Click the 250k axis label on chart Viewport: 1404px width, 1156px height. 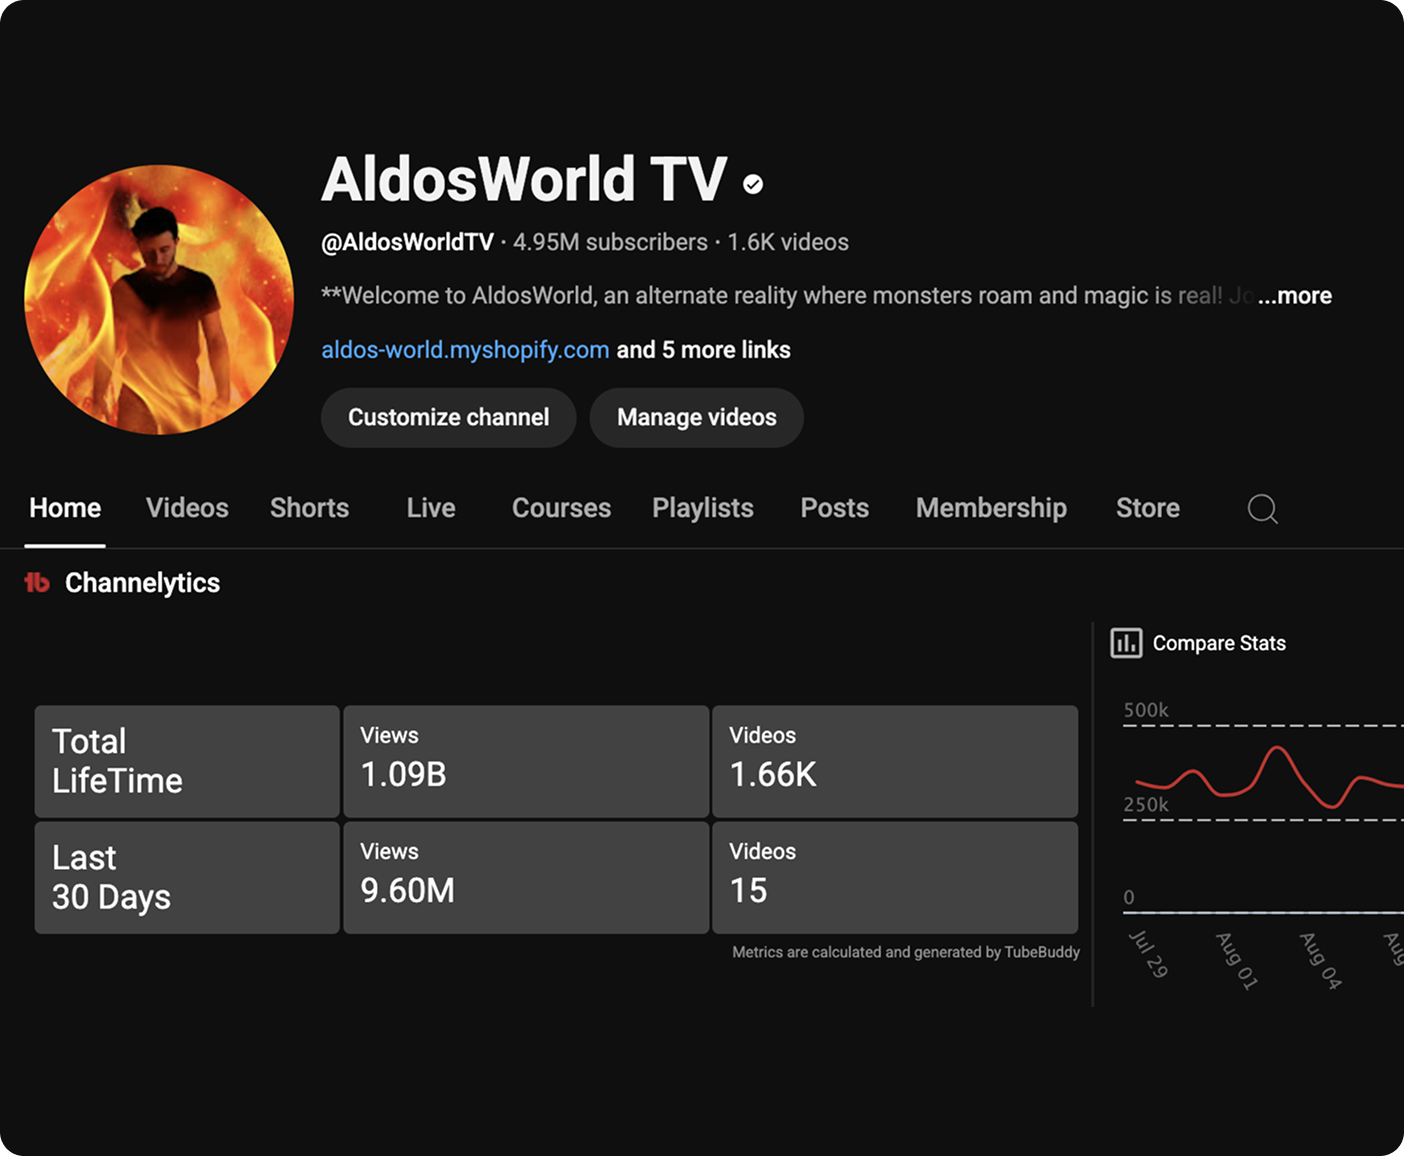1146,804
